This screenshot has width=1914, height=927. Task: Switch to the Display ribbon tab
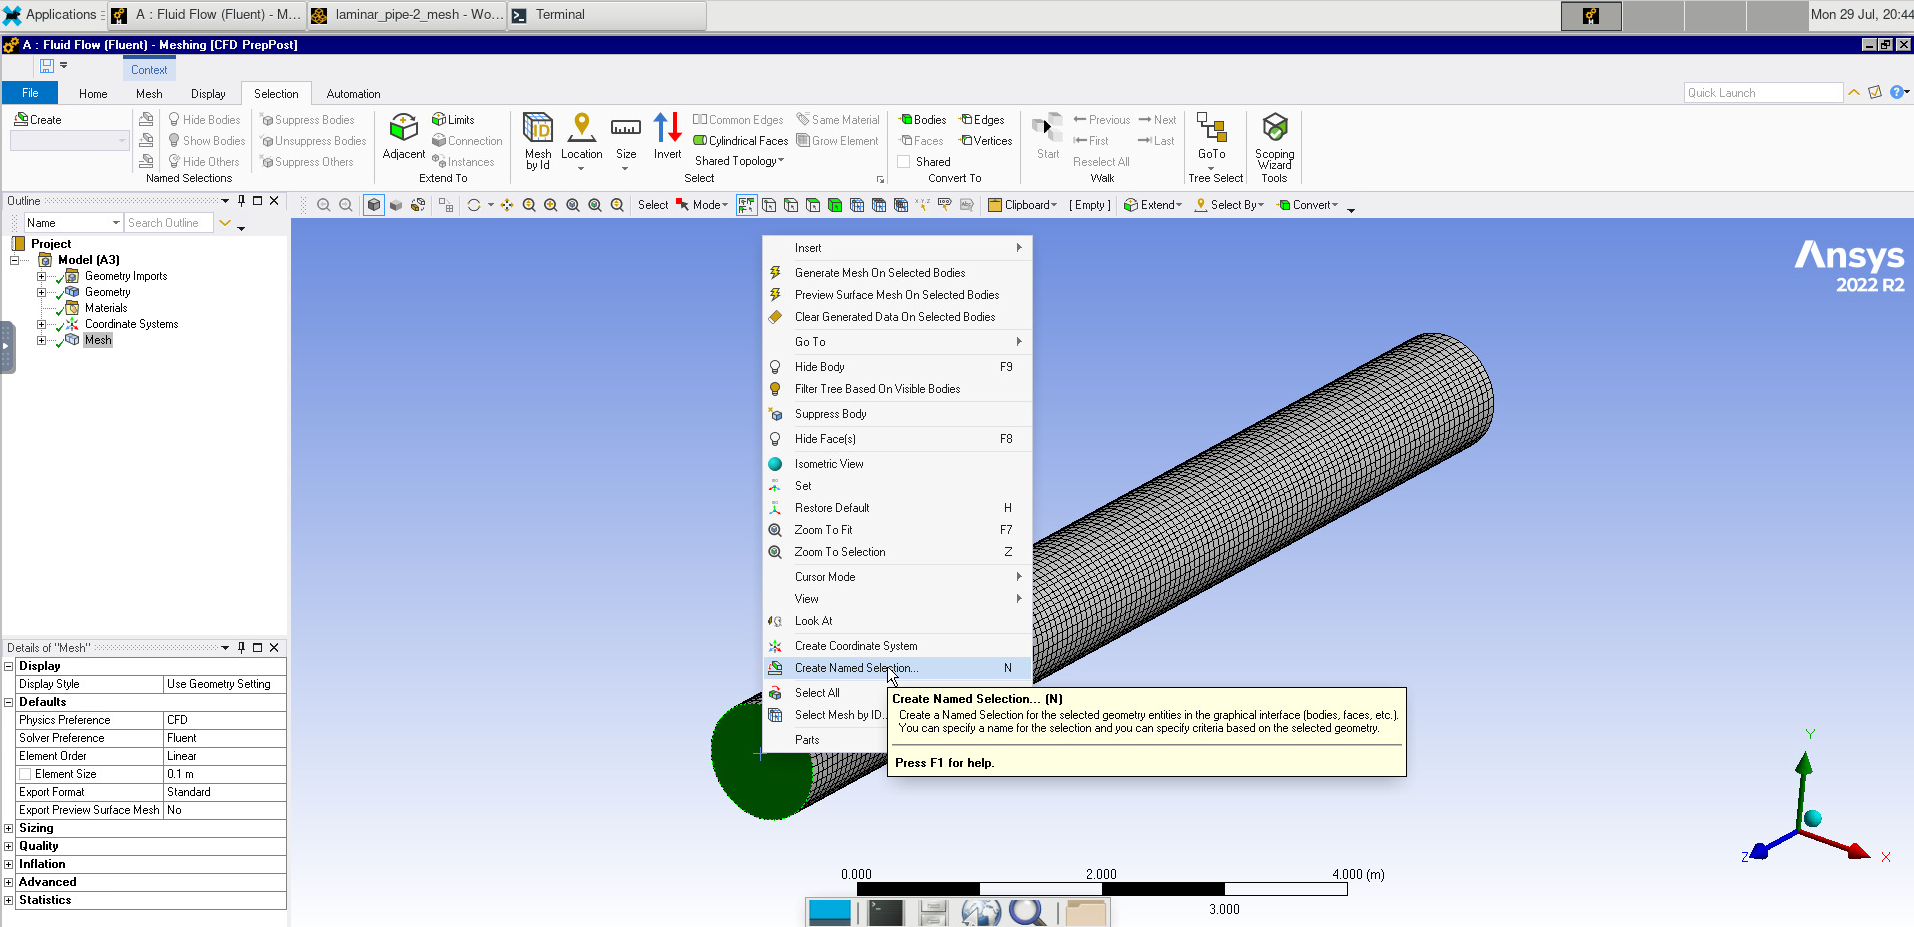coord(208,94)
